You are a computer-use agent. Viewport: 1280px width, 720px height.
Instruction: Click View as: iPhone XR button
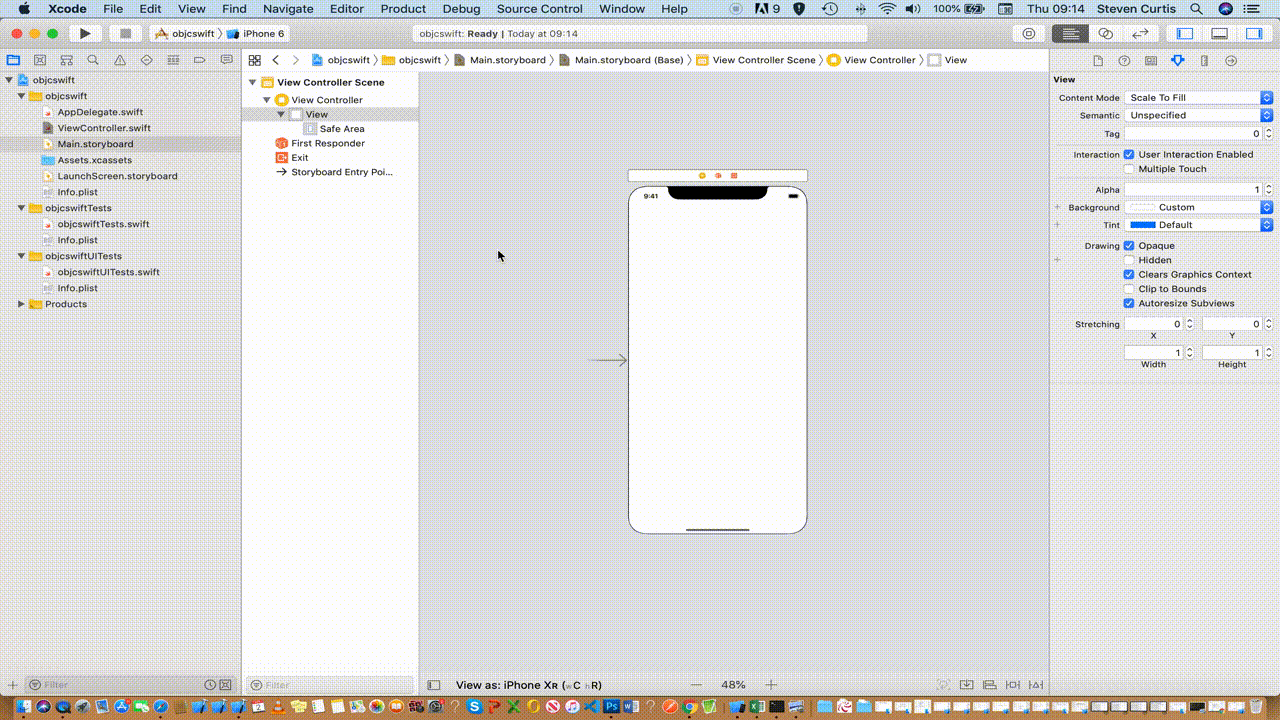tap(529, 685)
